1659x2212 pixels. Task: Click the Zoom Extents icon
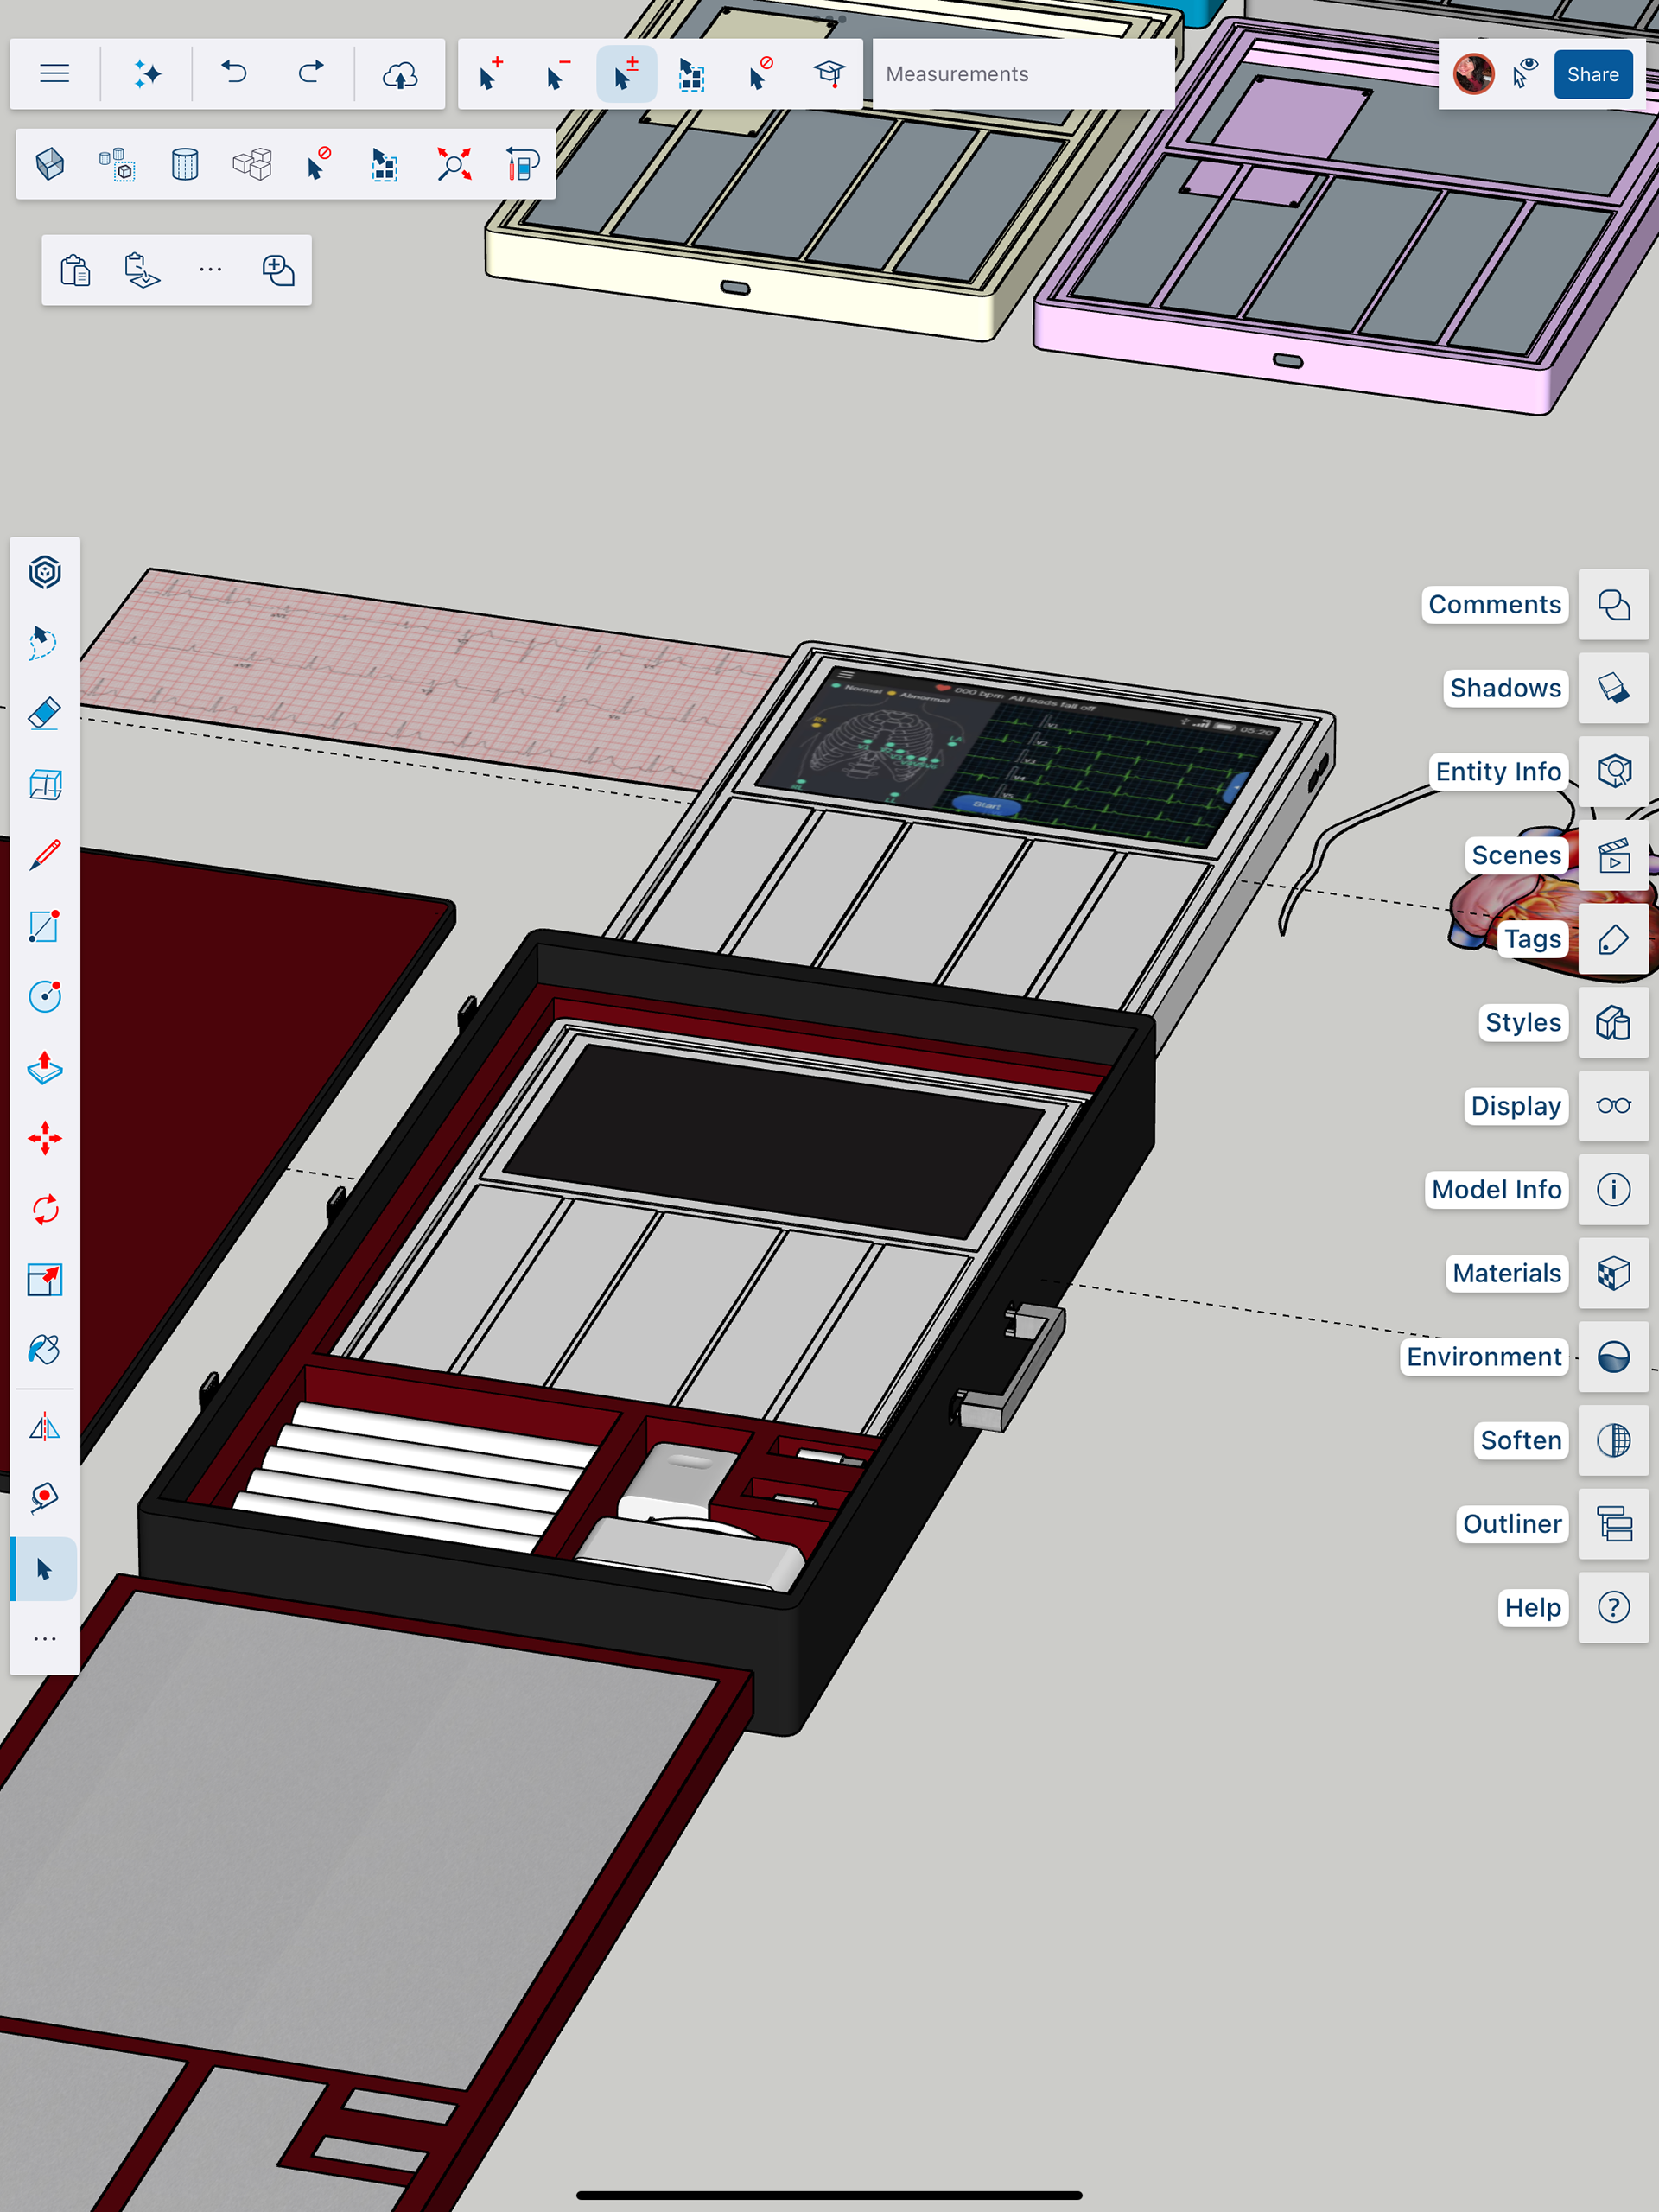[x=454, y=164]
